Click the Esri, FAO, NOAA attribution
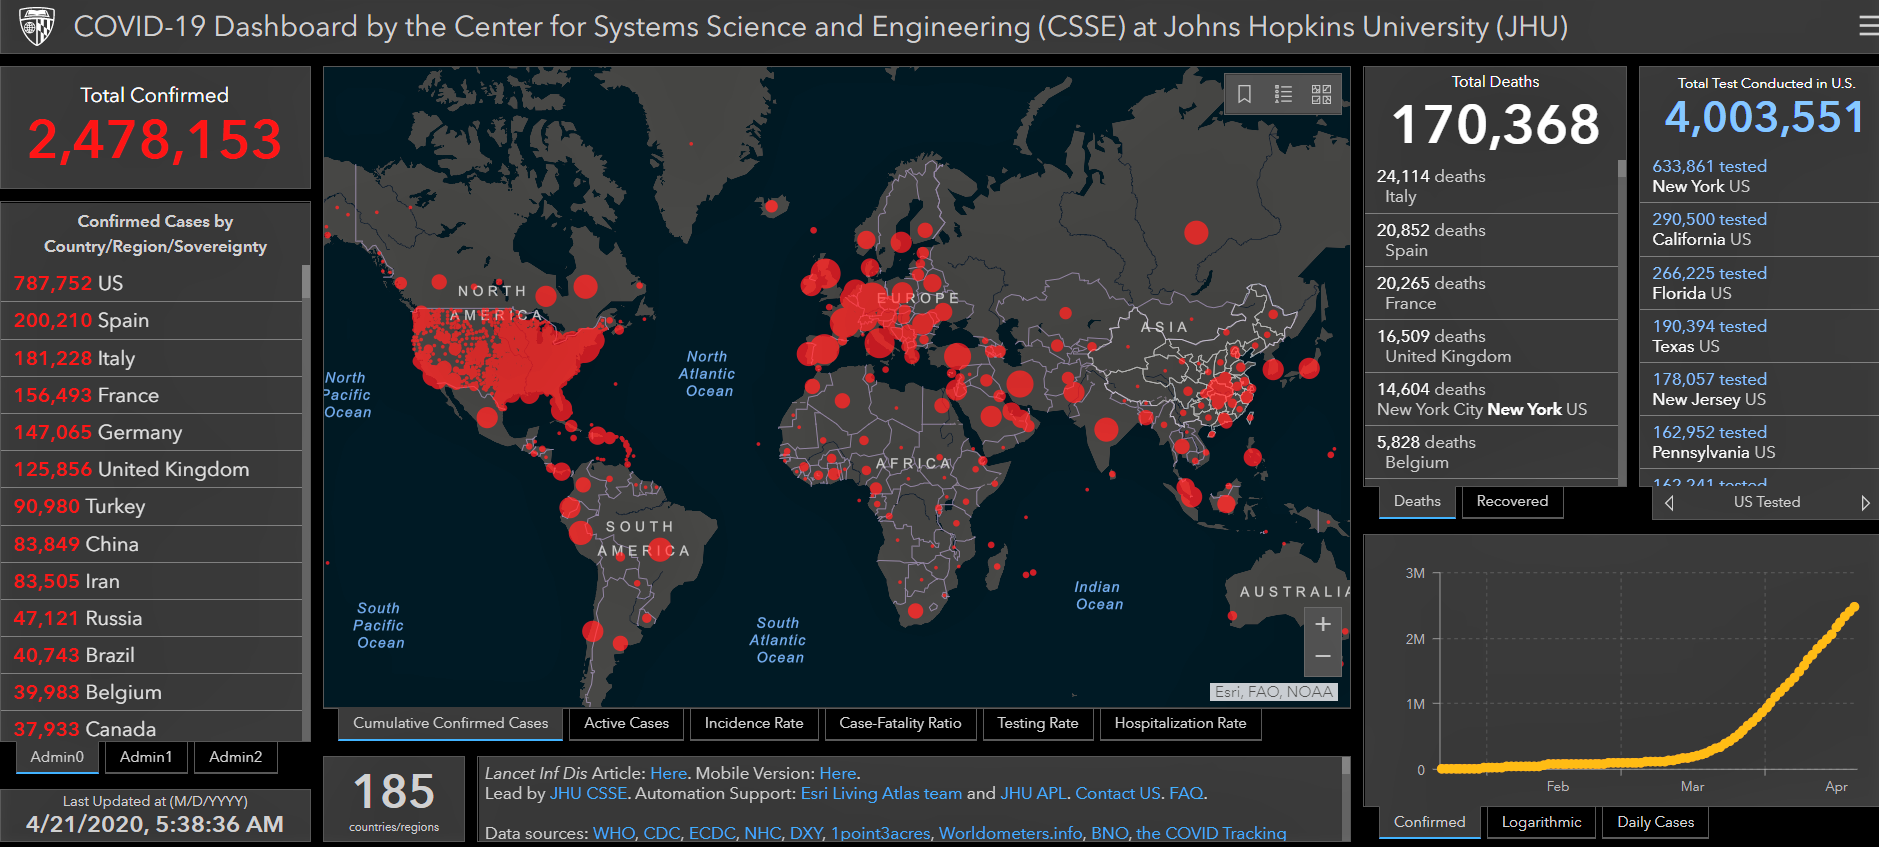Image resolution: width=1879 pixels, height=847 pixels. point(1274,692)
